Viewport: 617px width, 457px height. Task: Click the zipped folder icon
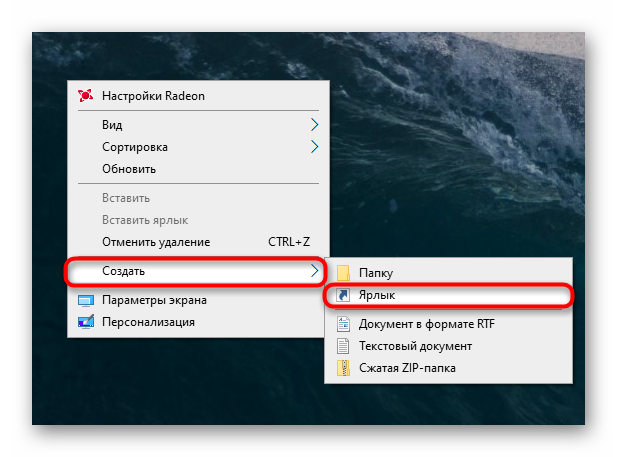(343, 368)
